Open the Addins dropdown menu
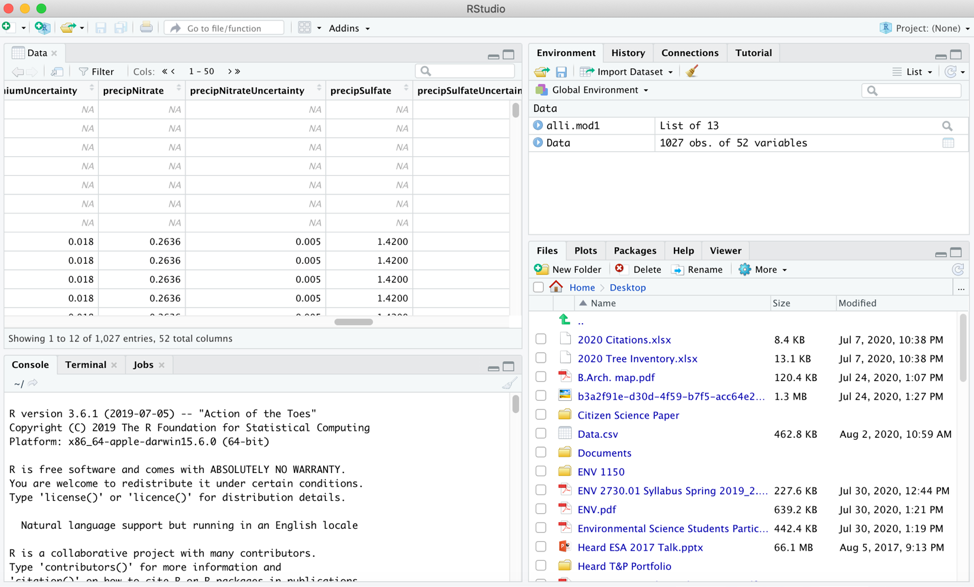Screen dimensions: 974x587 point(349,28)
